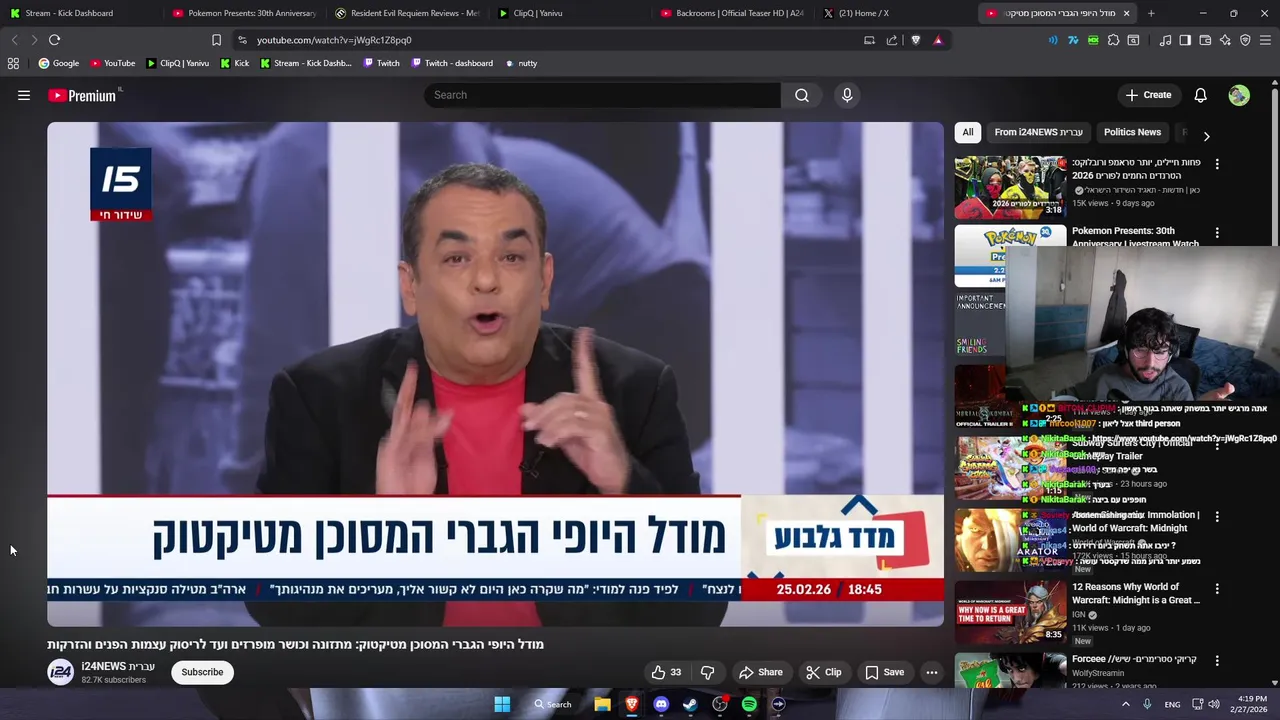Open options for the 15K views video
Viewport: 1280px width, 720px height.
click(x=1217, y=163)
